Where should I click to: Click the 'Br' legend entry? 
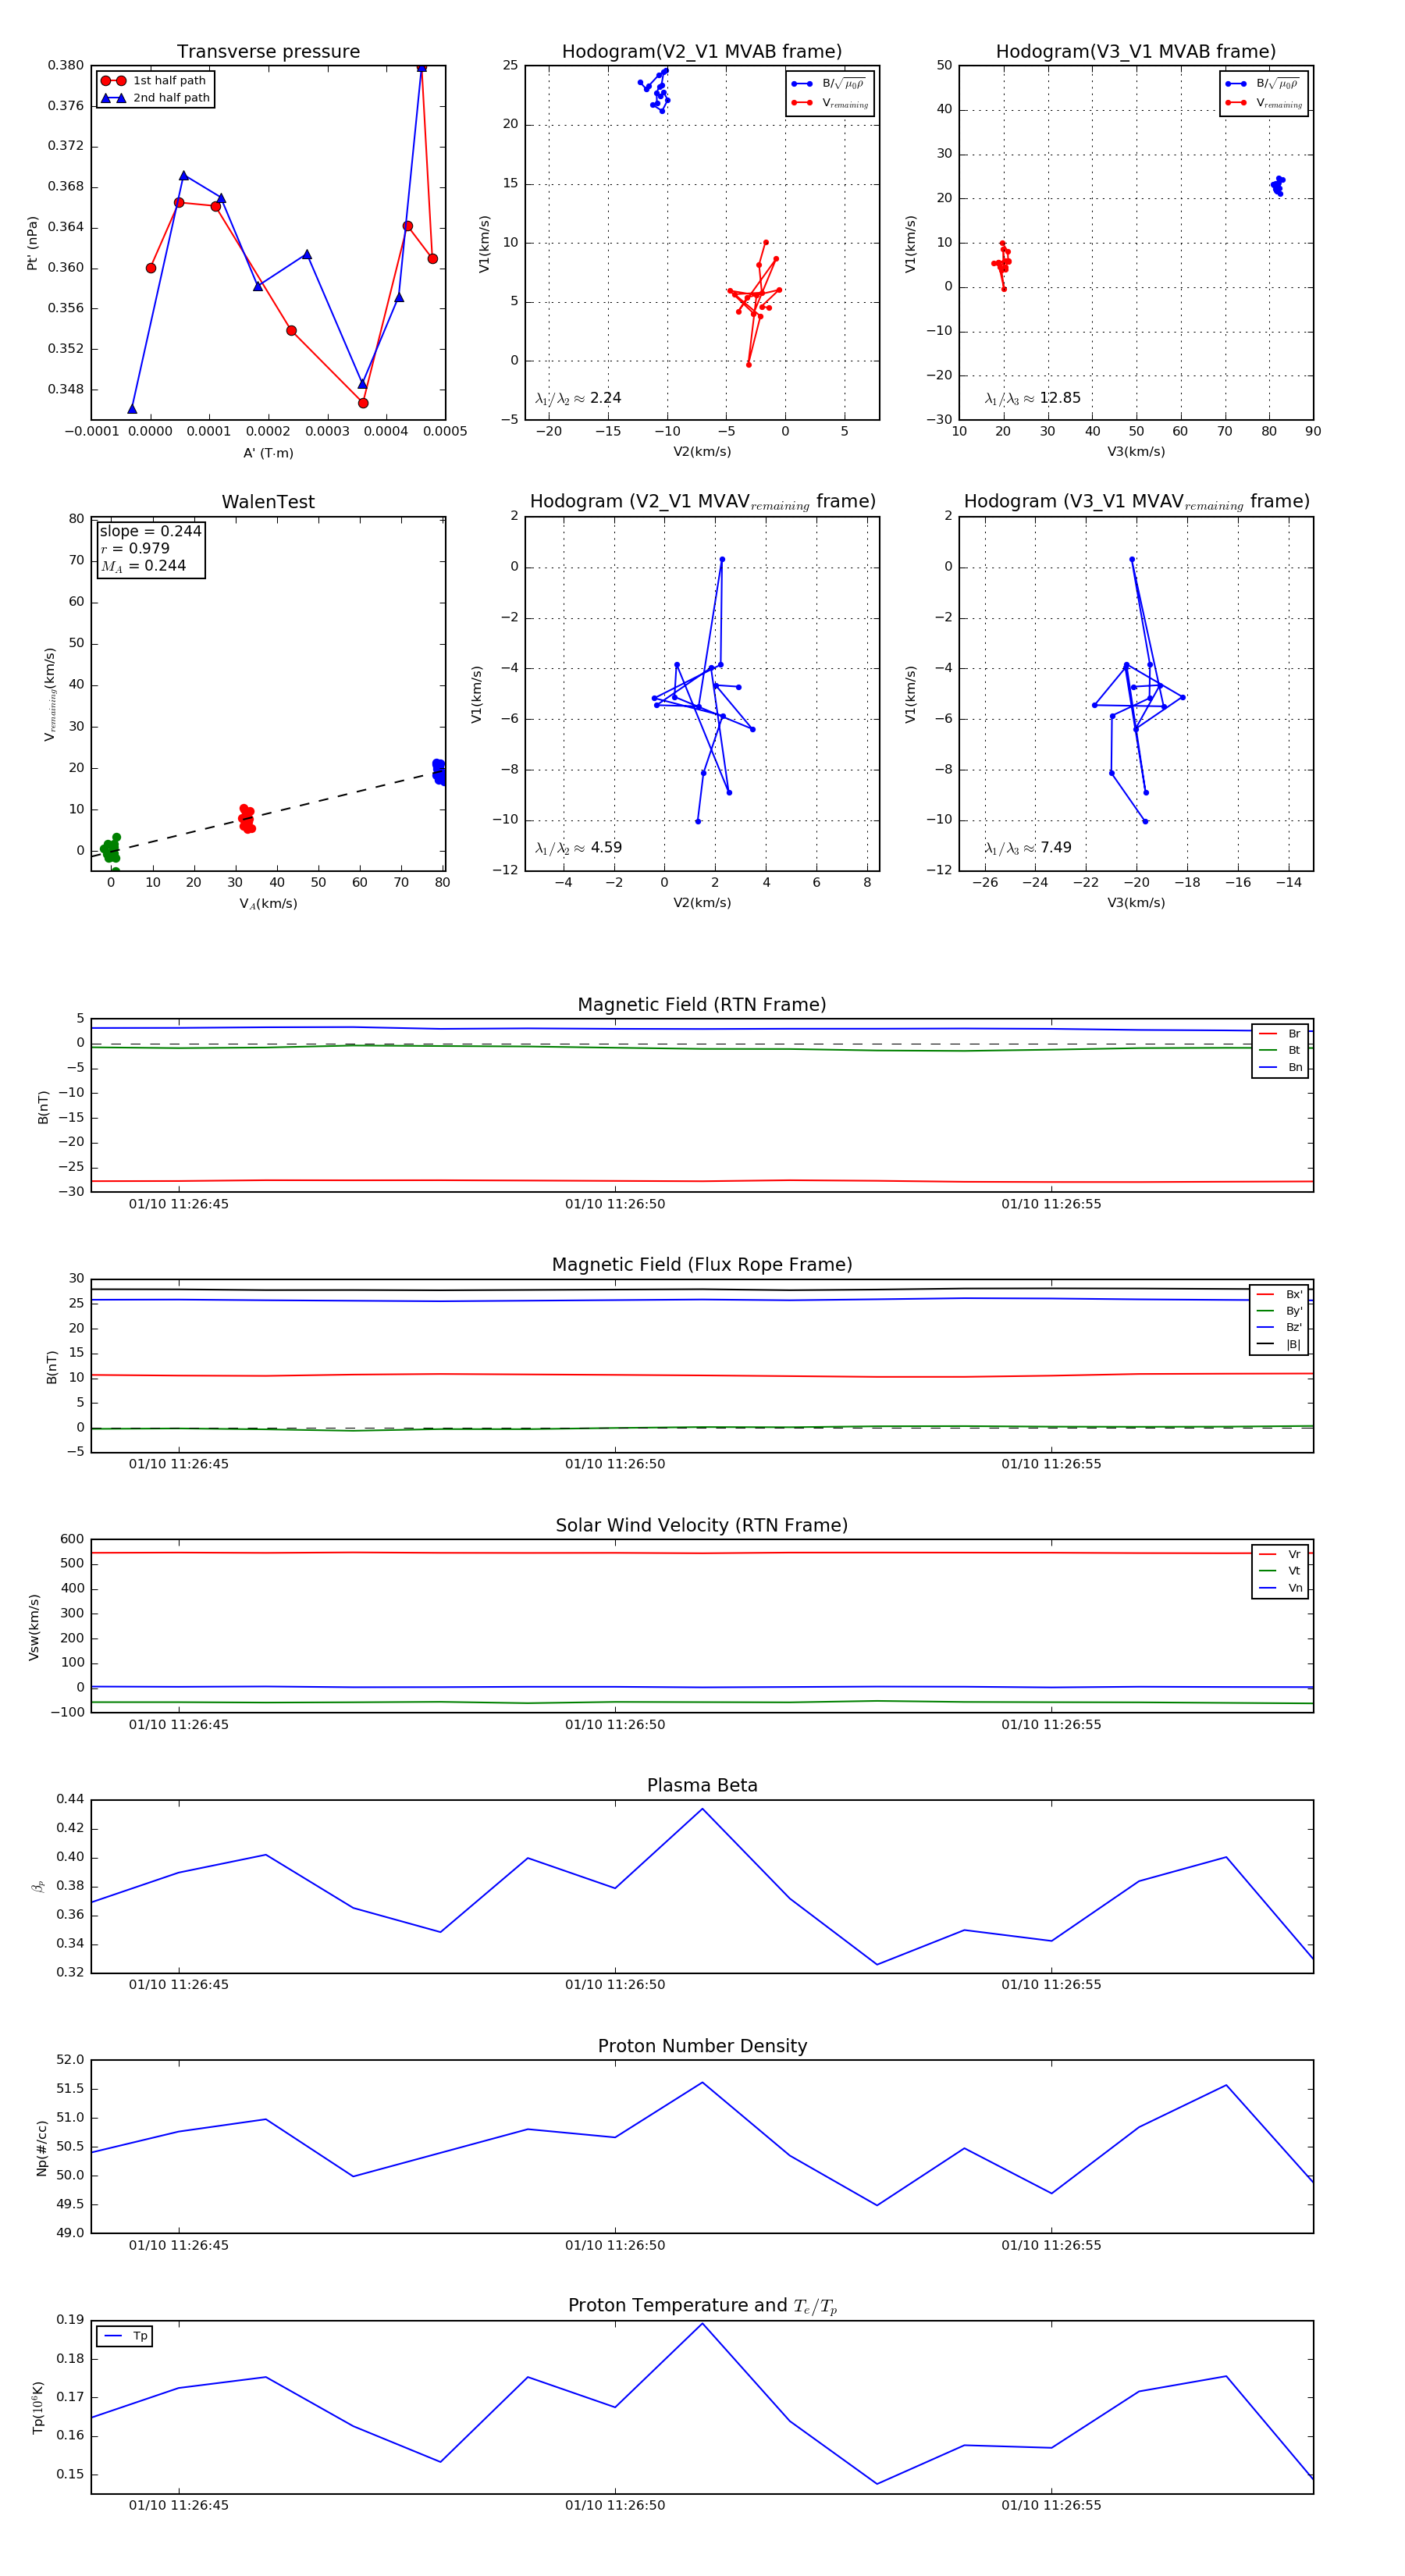coord(1280,1034)
